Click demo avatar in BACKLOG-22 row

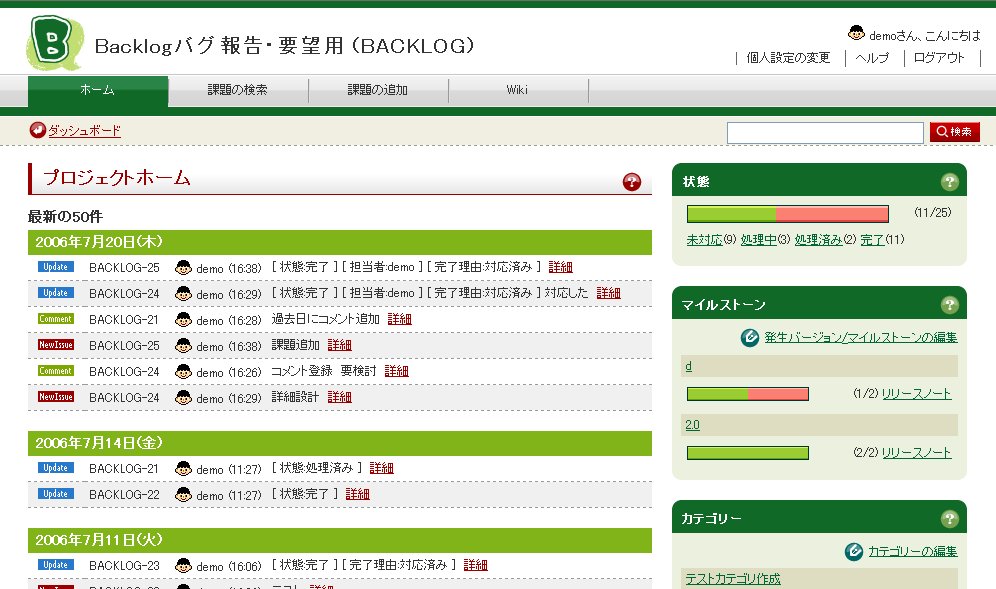point(184,494)
